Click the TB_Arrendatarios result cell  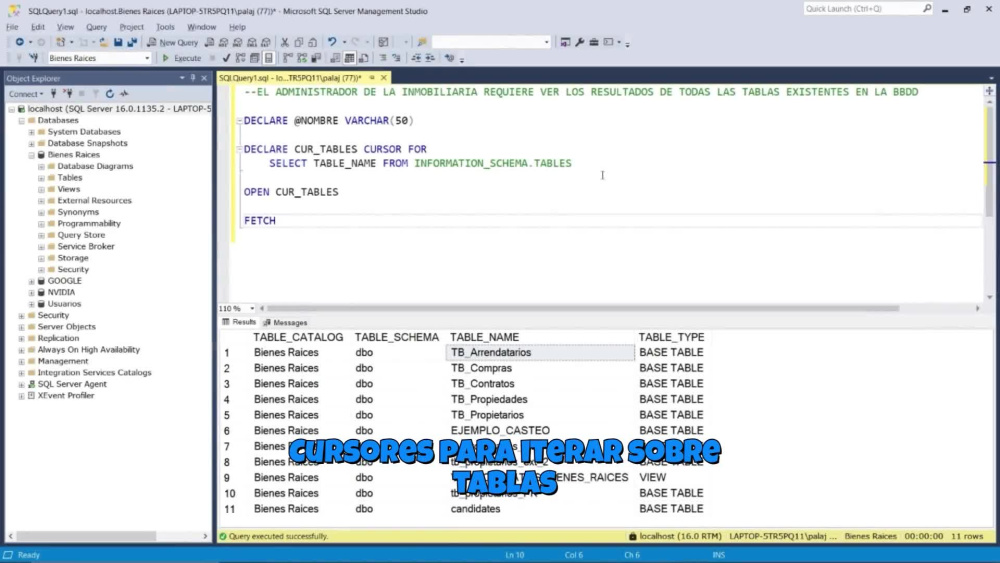540,353
